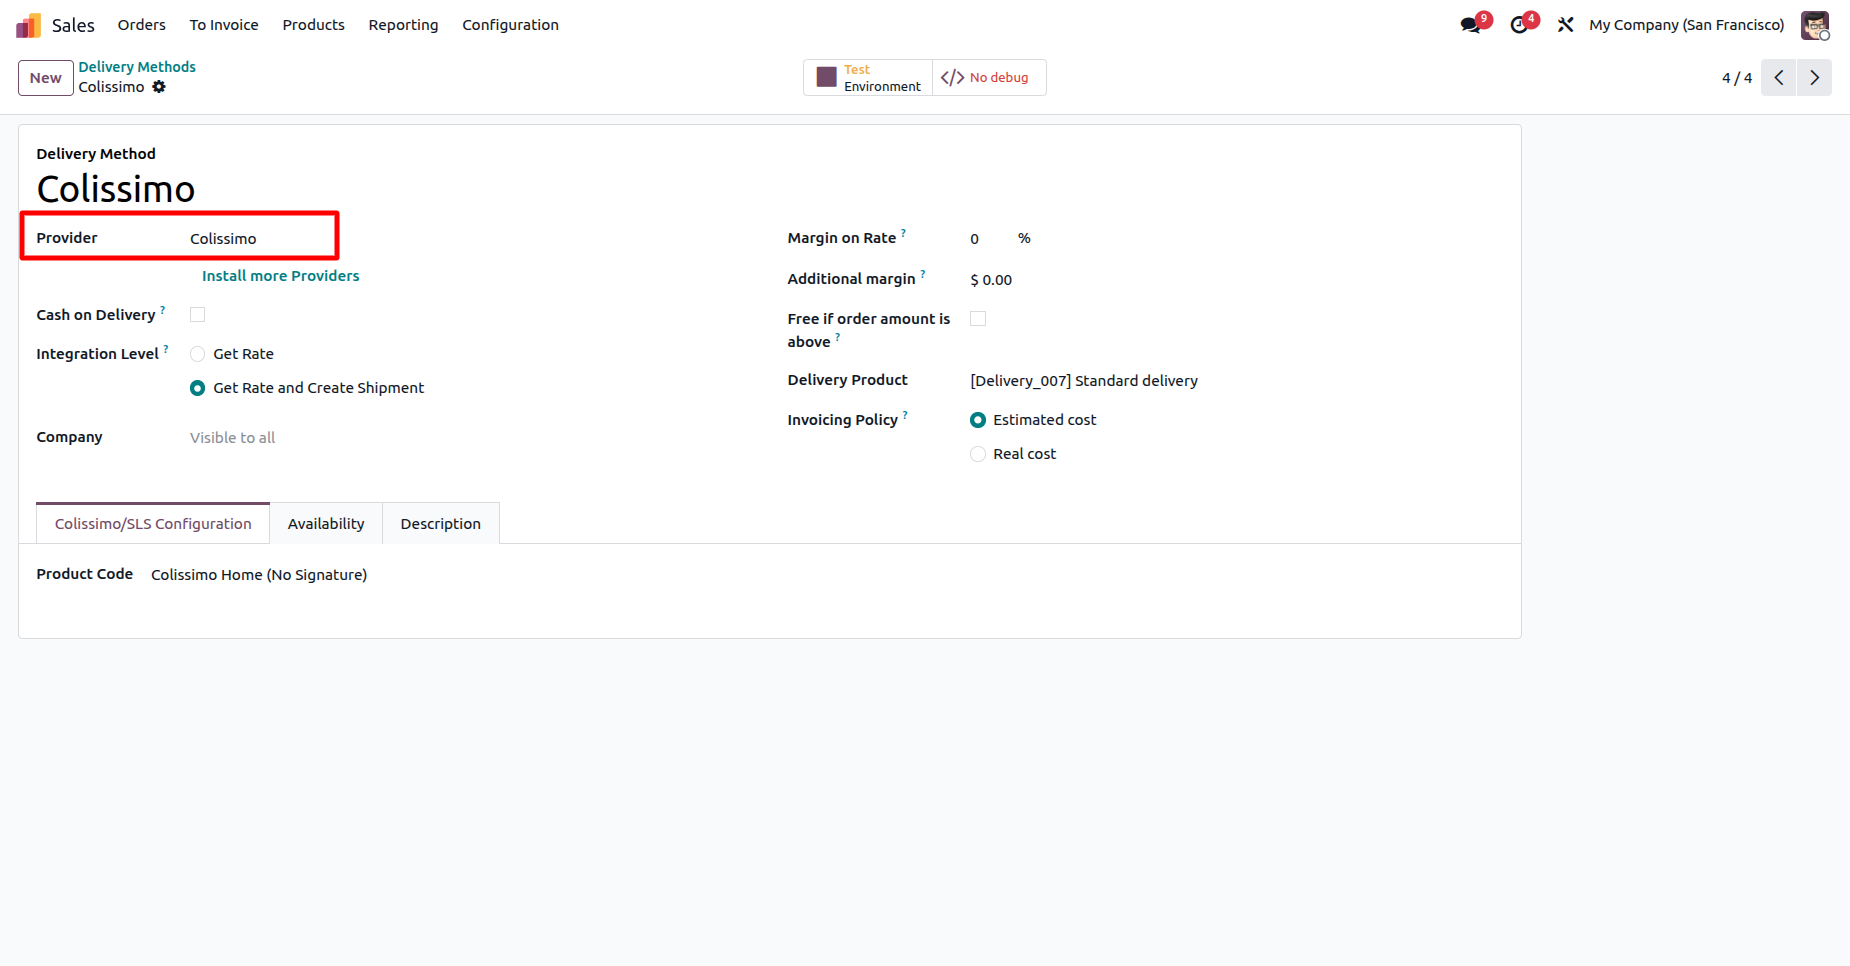Open the My Company switcher
1850x966 pixels.
tap(1686, 25)
